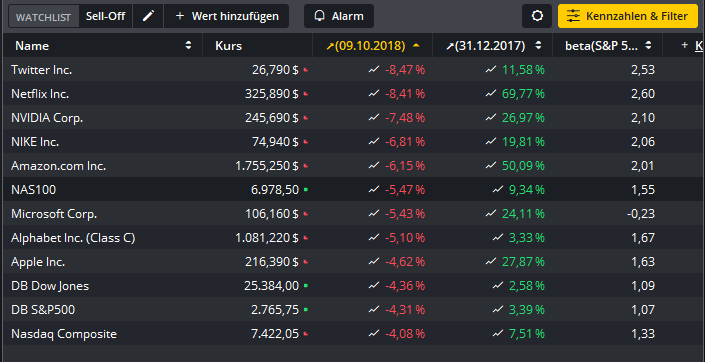This screenshot has width=705, height=362.
Task: Open Kennzahlen & Filter panel
Action: coord(628,16)
